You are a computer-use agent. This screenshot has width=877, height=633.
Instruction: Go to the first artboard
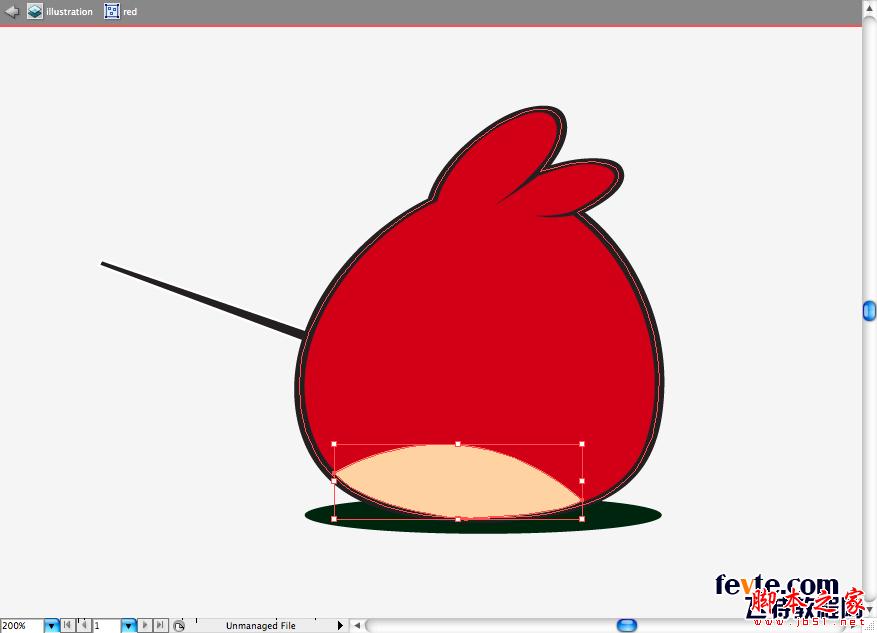pyautogui.click(x=67, y=625)
